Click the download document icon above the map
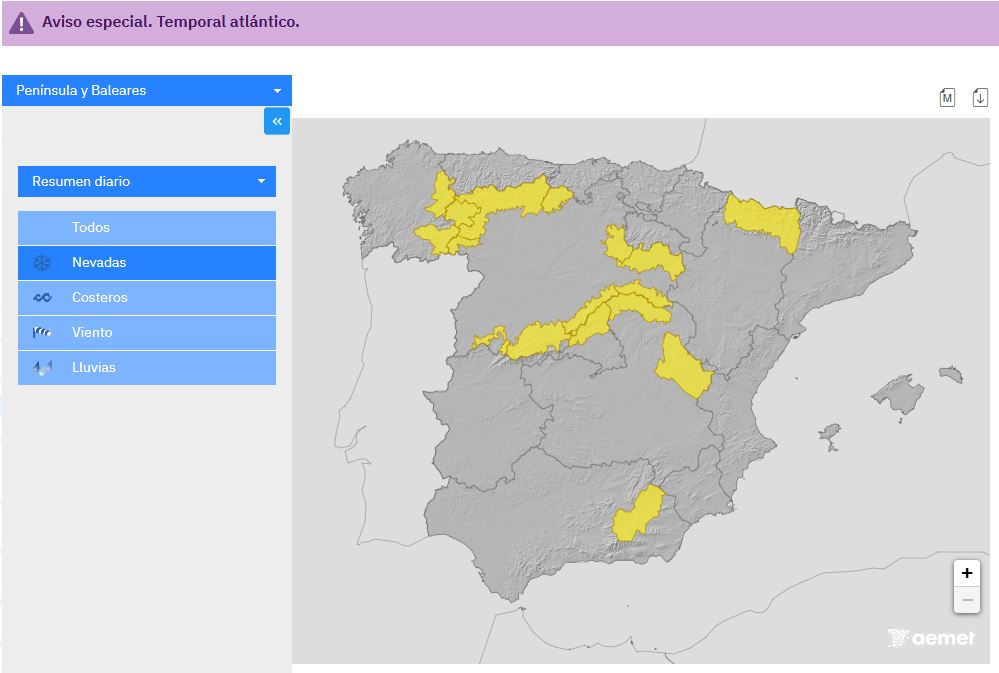 click(980, 97)
